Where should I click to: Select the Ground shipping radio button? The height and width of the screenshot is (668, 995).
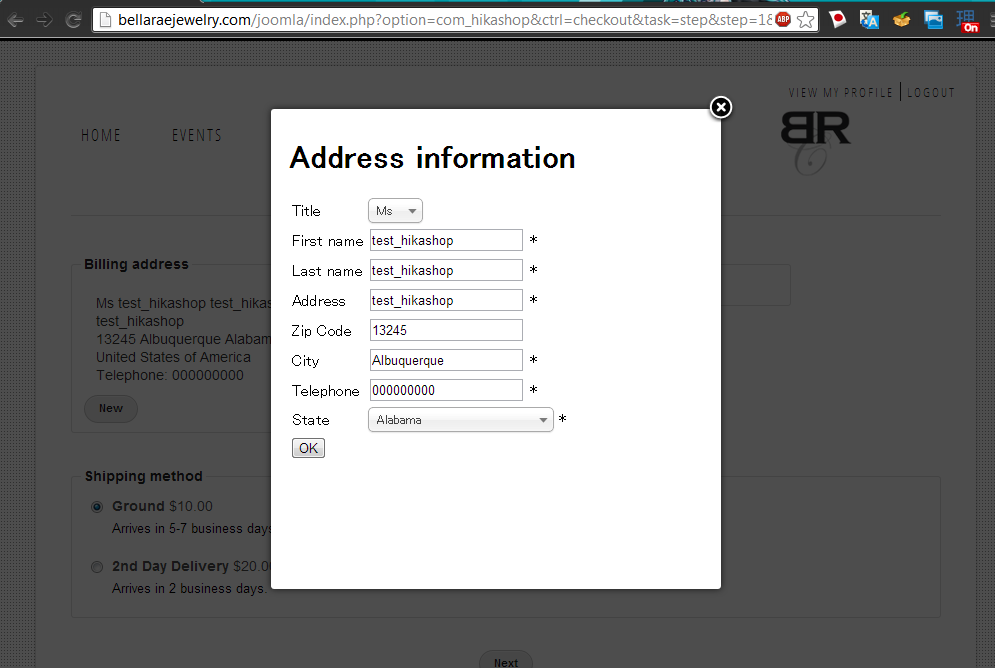pos(97,507)
